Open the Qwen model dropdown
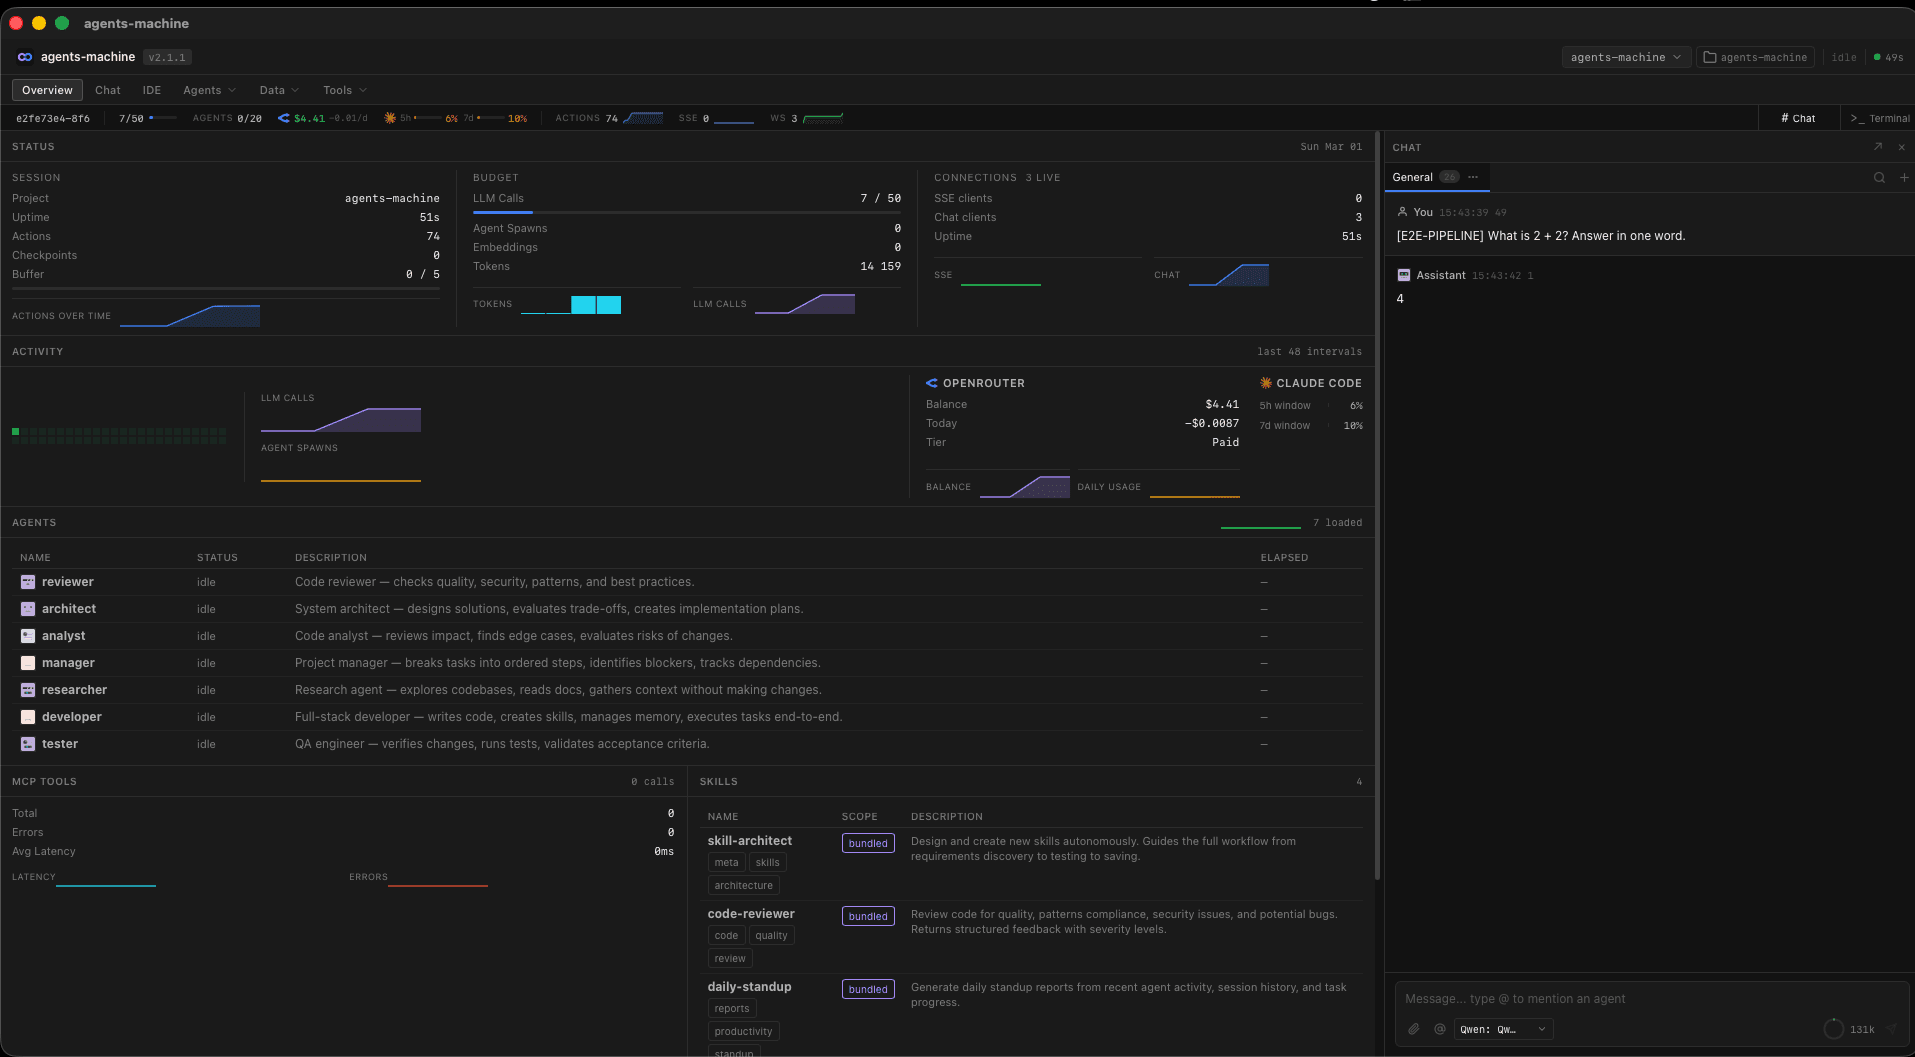This screenshot has height=1057, width=1915. click(x=1501, y=1029)
